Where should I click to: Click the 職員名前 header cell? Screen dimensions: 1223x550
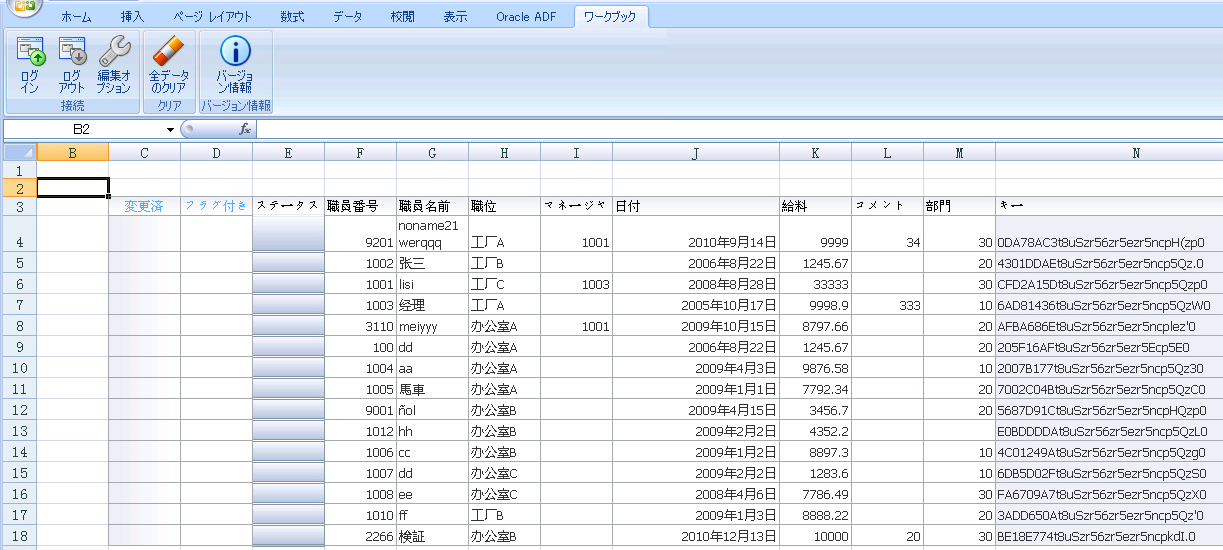(433, 206)
